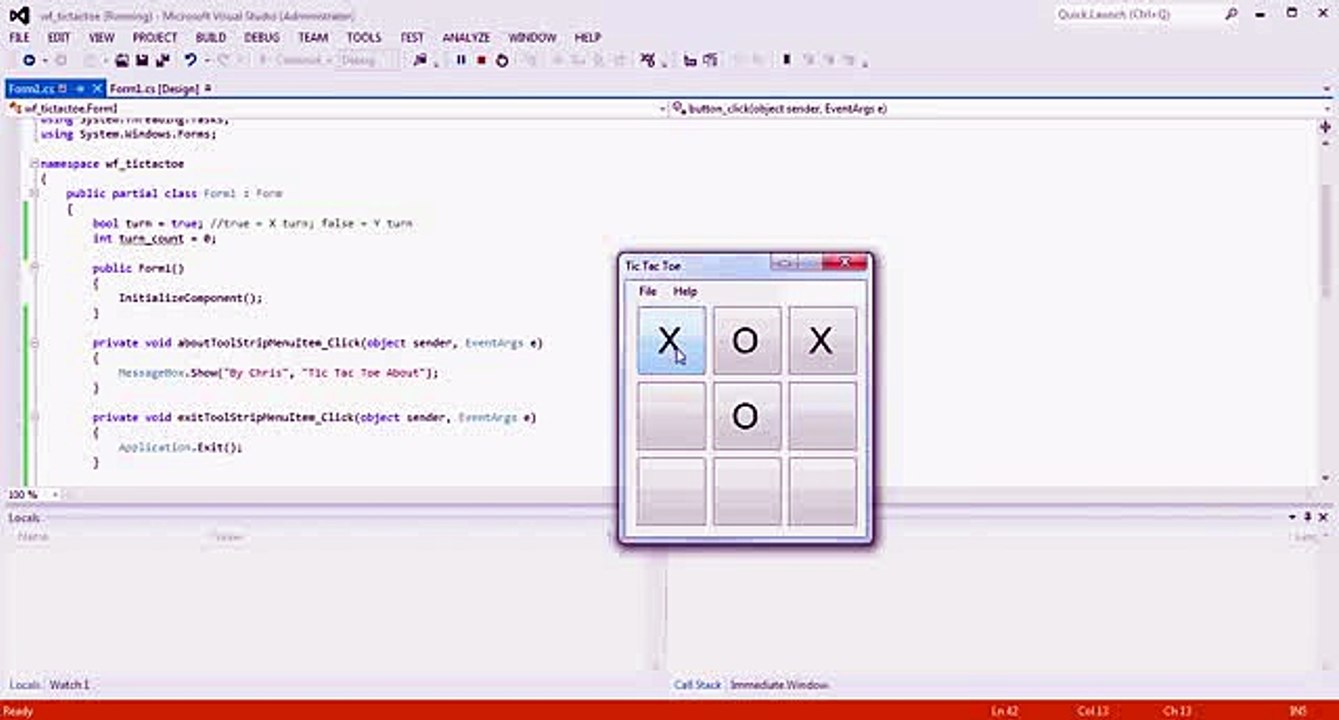Click the Col 13 status bar entry
This screenshot has height=720, width=1339.
(x=1091, y=711)
